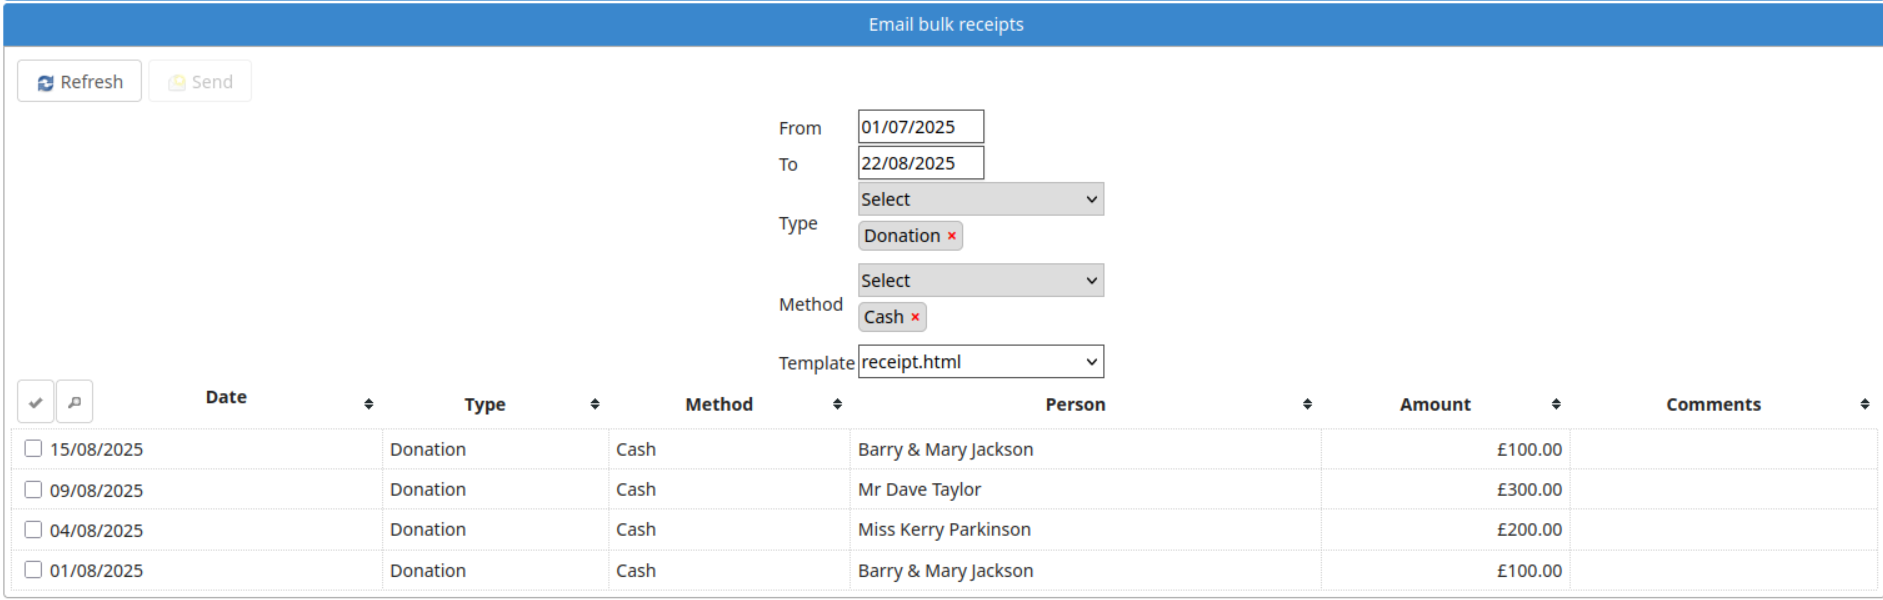Remove the Cash method tag via red x
The image size is (1883, 600).
pyautogui.click(x=915, y=317)
